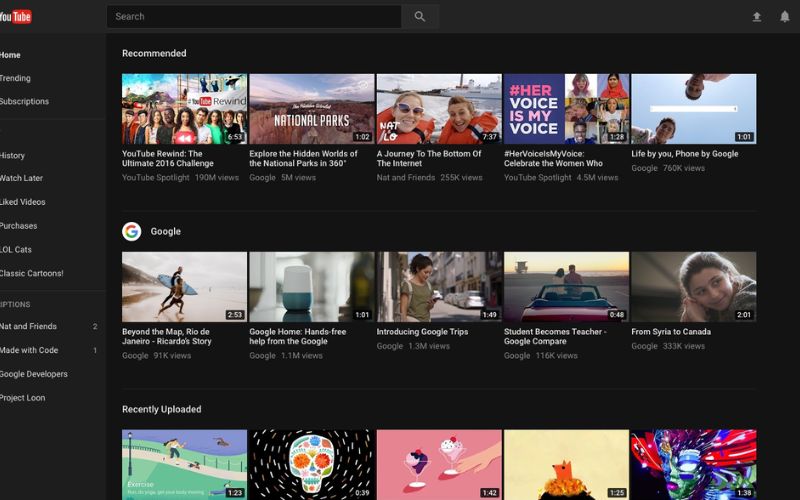The image size is (800, 500).
Task: Click YouTube Spotlight channel under Rewind video
Action: coord(156,178)
